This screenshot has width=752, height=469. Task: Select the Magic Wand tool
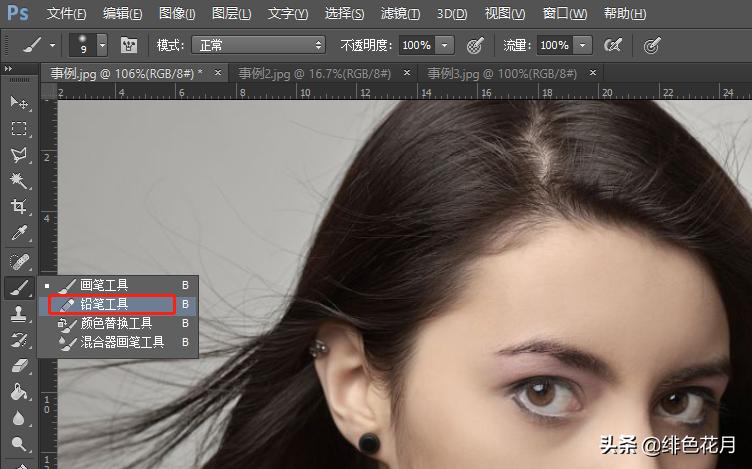coord(19,180)
